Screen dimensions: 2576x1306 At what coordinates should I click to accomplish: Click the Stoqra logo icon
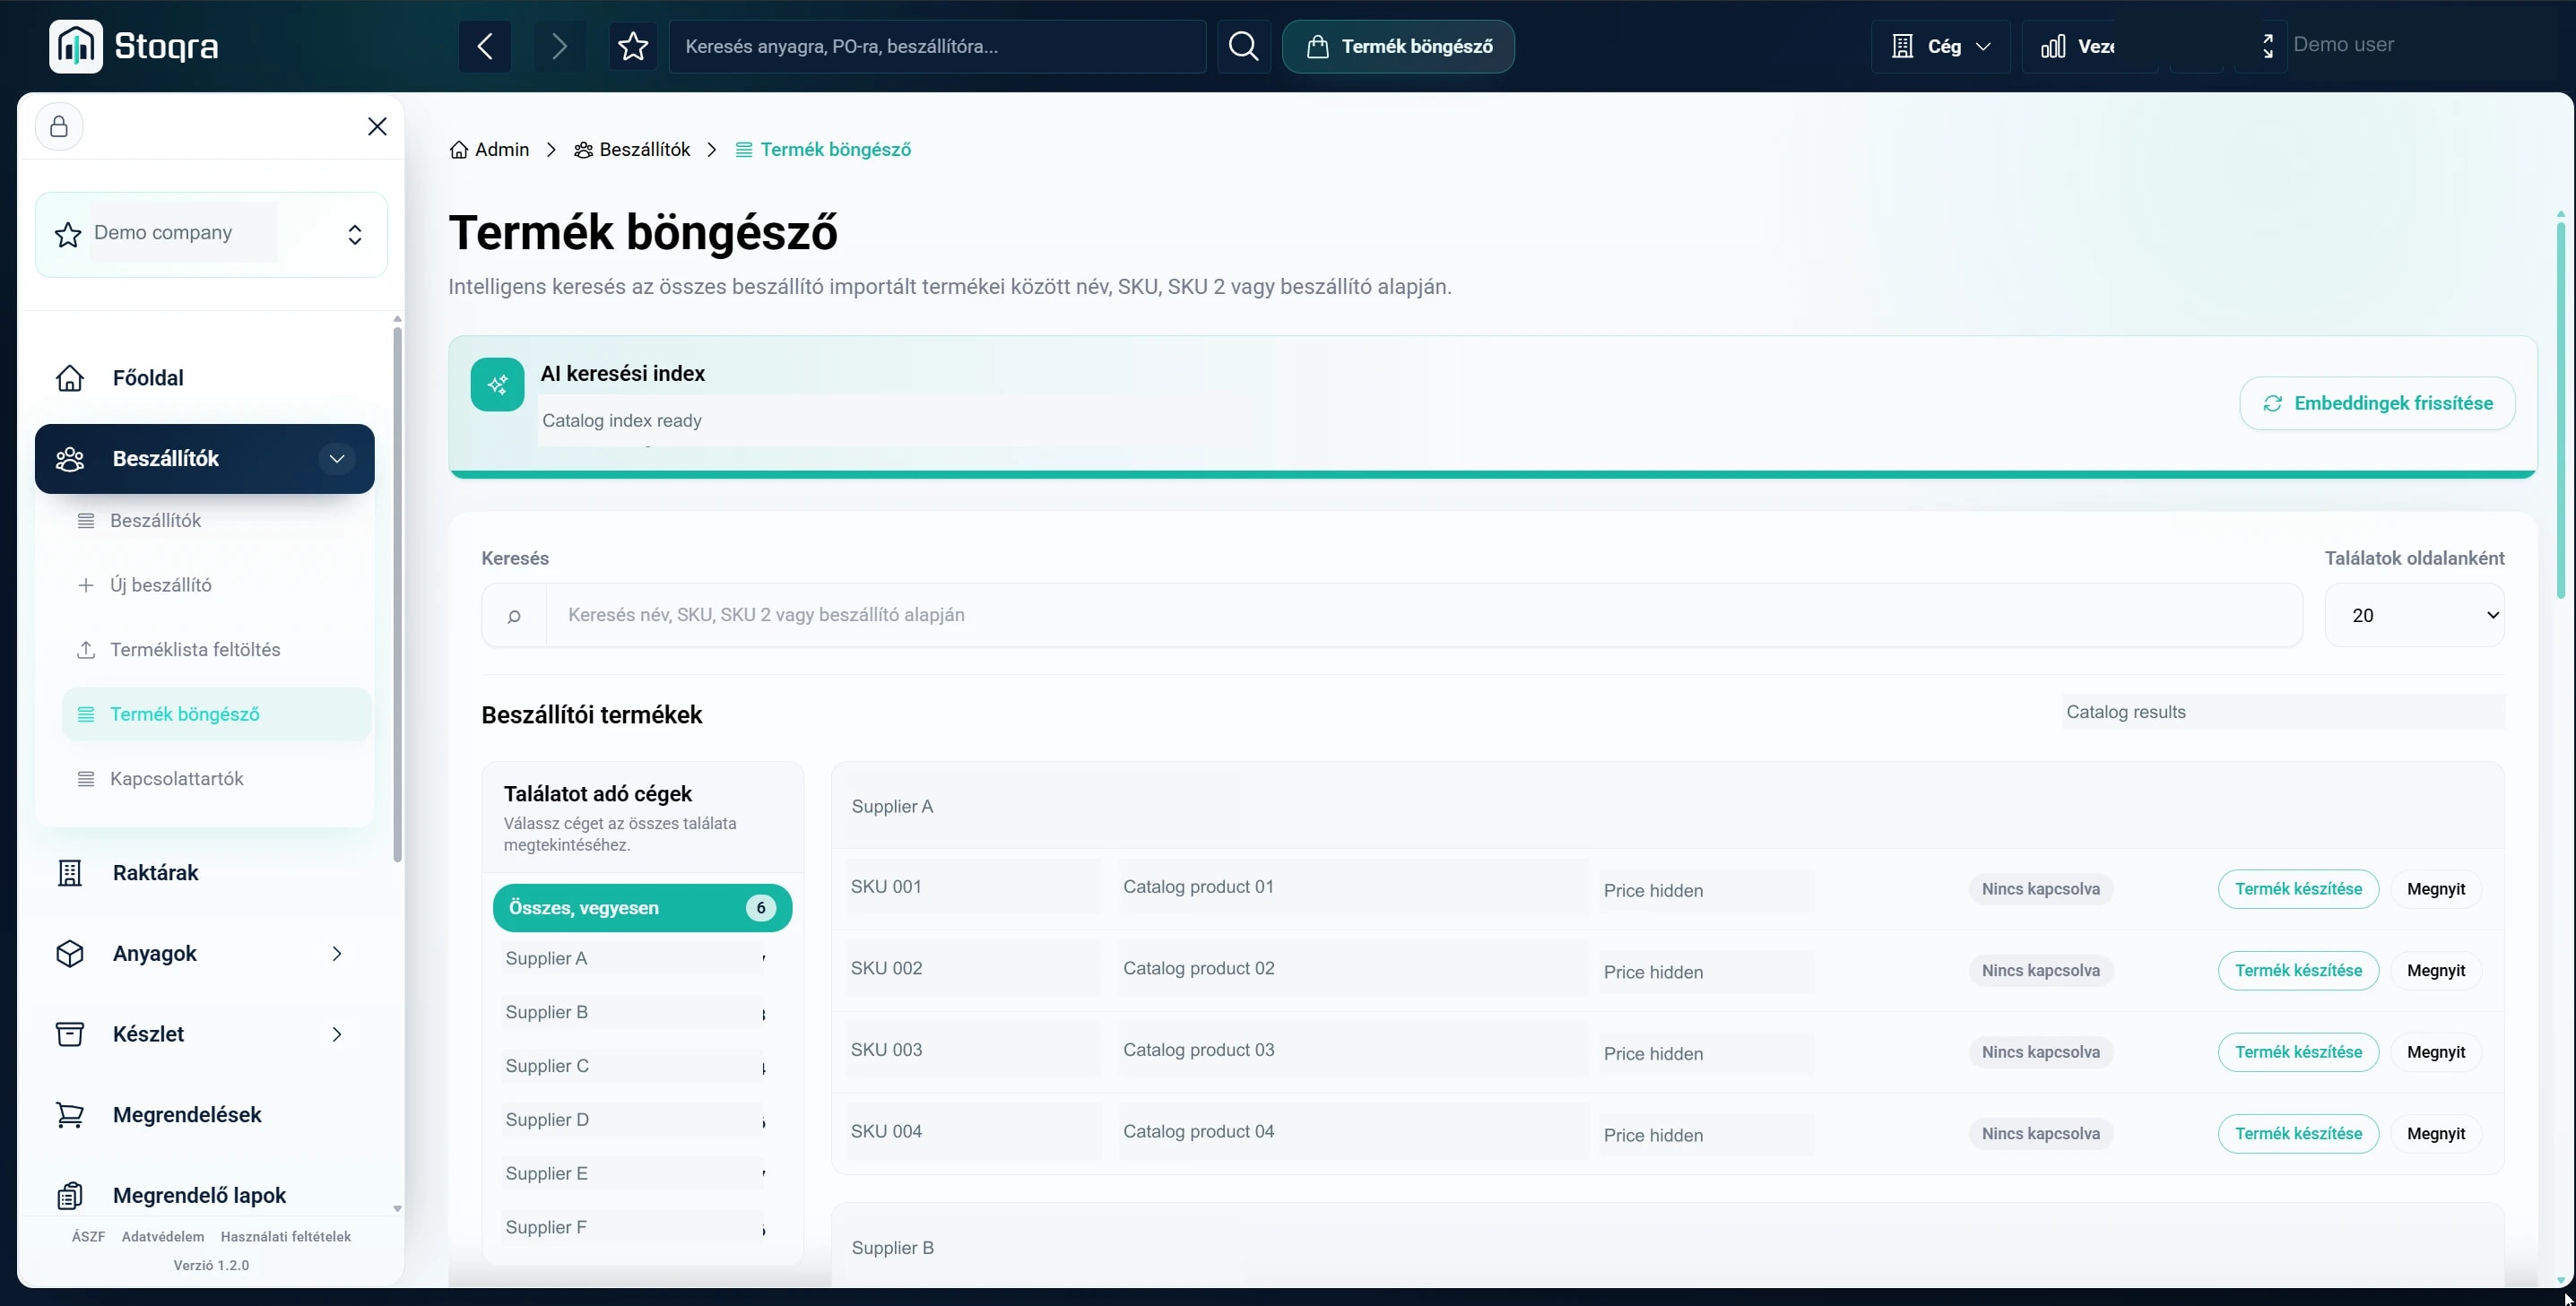[76, 46]
